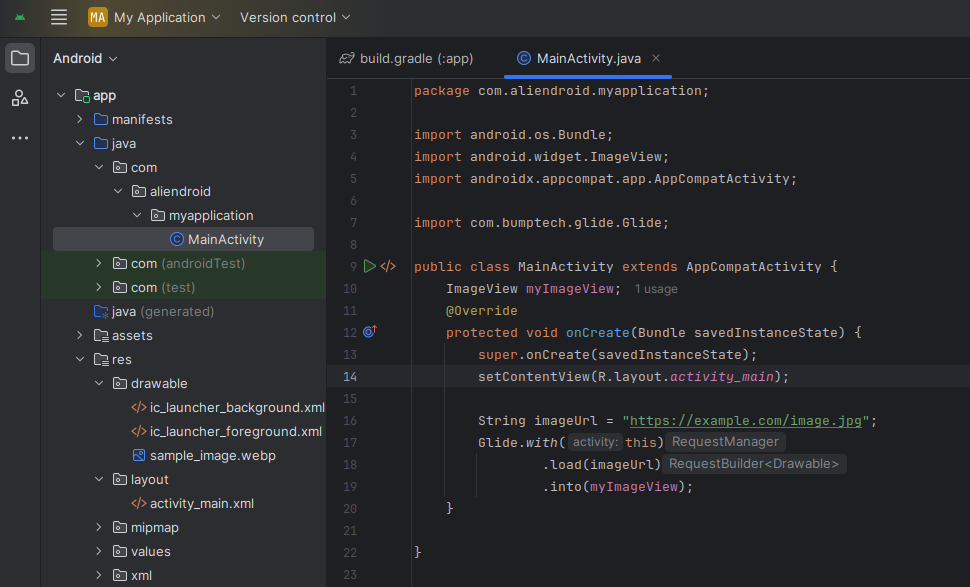Image resolution: width=970 pixels, height=587 pixels.
Task: Click the @Override annotation
Action: [x=481, y=311]
